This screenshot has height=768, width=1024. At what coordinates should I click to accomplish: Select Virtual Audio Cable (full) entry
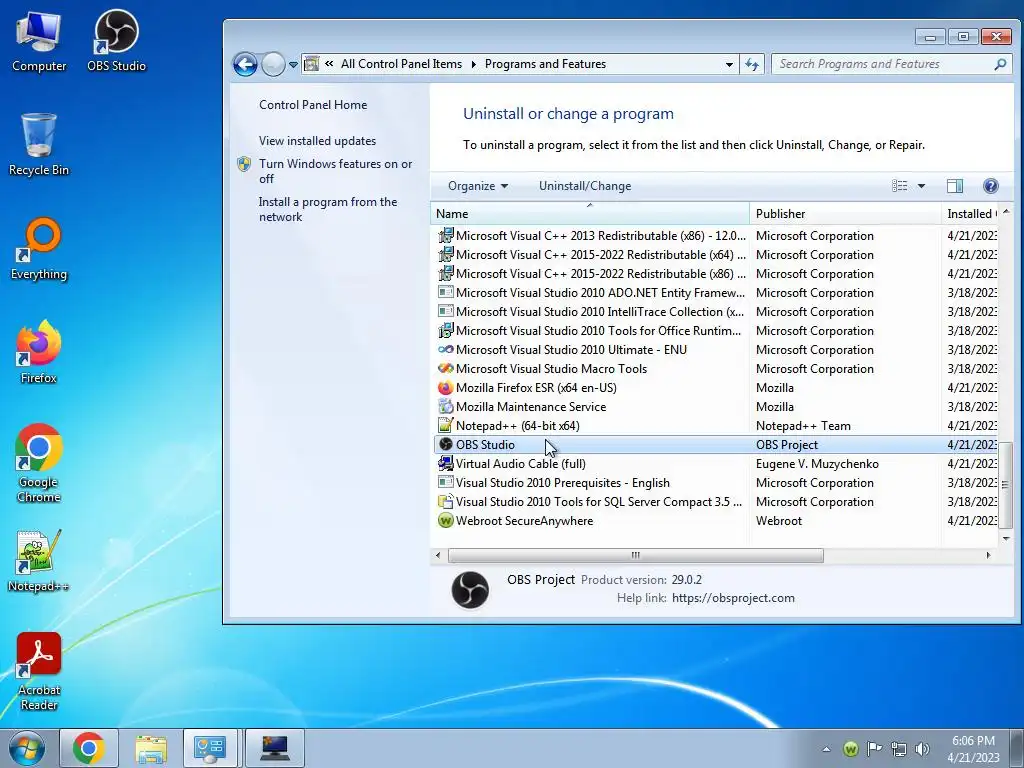tap(715, 463)
